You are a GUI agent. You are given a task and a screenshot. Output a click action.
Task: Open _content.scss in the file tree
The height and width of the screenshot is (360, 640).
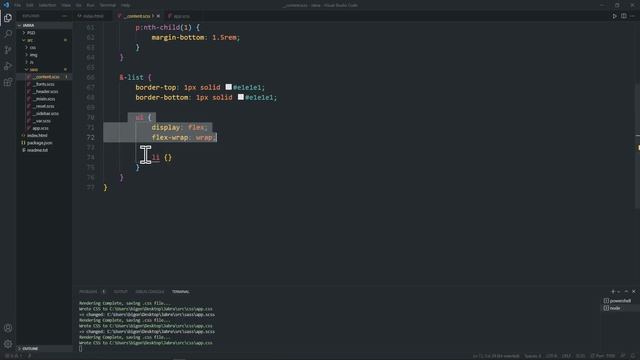tap(45, 77)
